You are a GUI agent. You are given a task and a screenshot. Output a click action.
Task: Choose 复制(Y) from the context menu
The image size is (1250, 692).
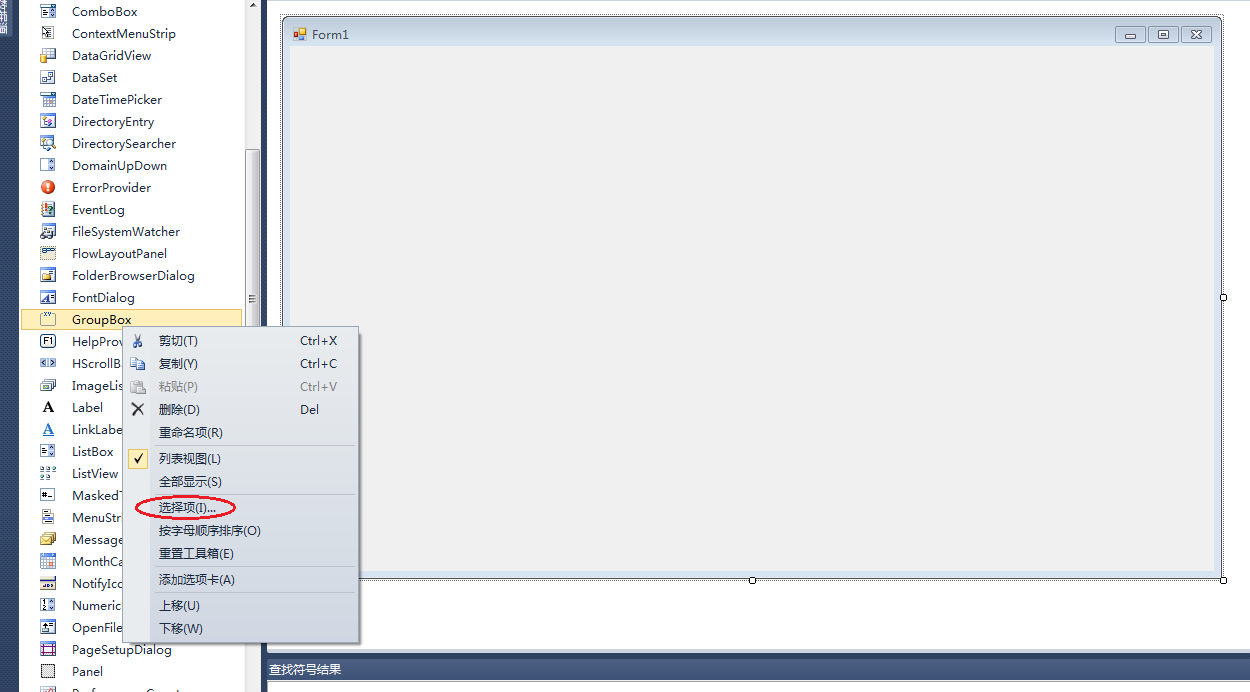coord(240,364)
